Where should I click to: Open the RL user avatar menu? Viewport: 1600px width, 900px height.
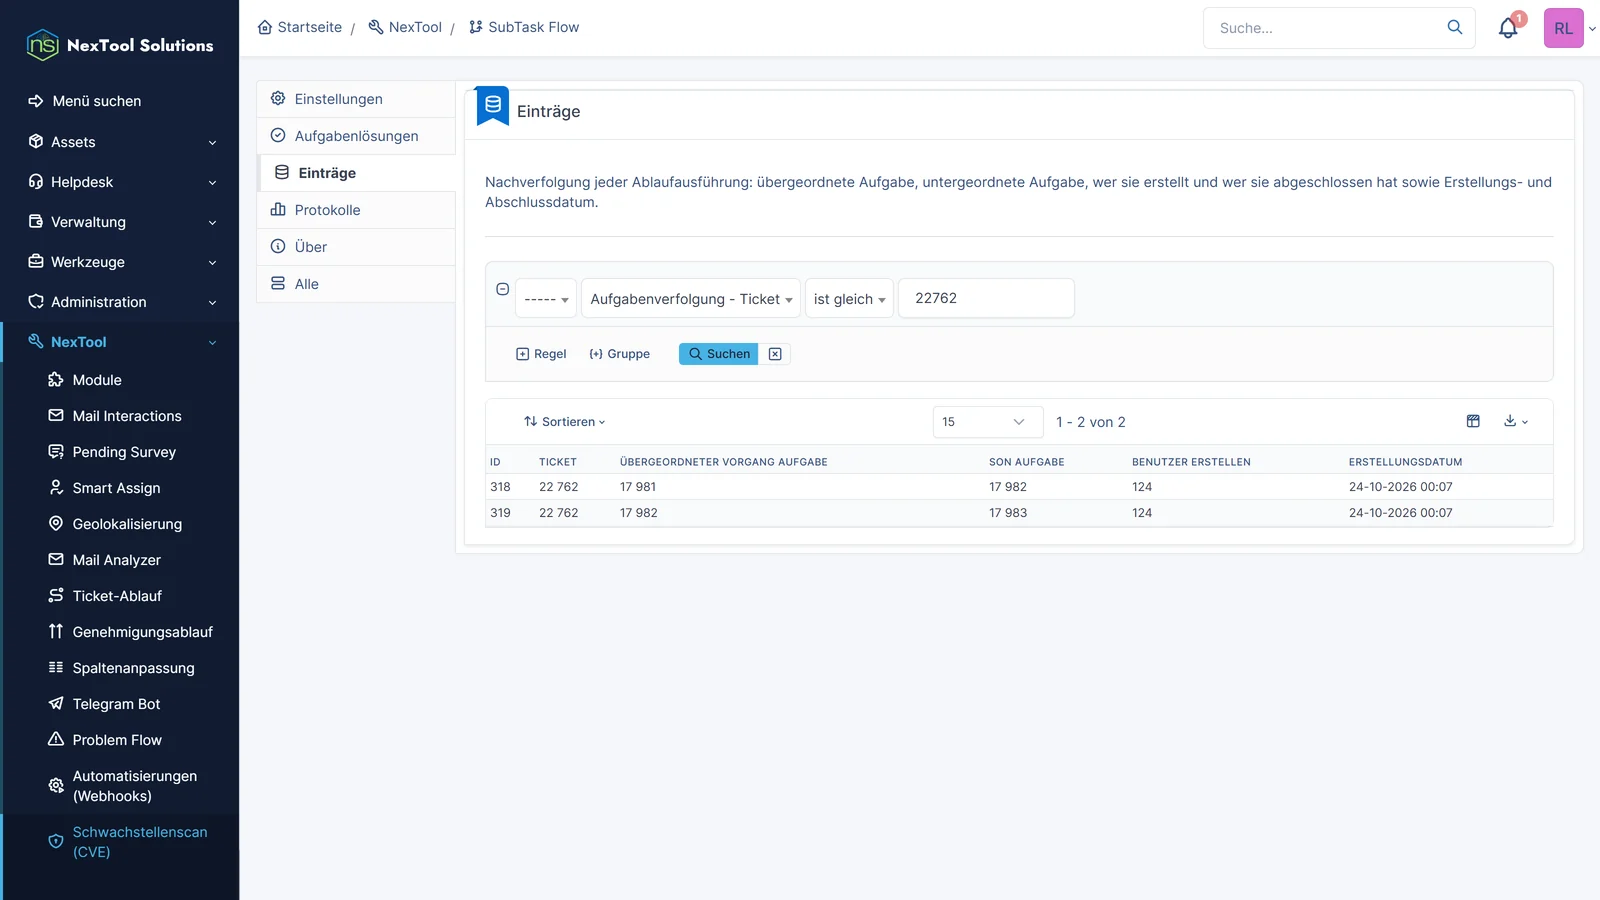coord(1564,28)
